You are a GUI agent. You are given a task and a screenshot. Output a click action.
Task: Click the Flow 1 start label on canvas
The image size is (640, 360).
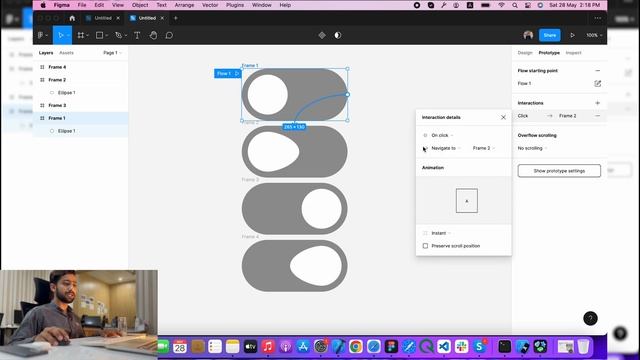point(227,73)
